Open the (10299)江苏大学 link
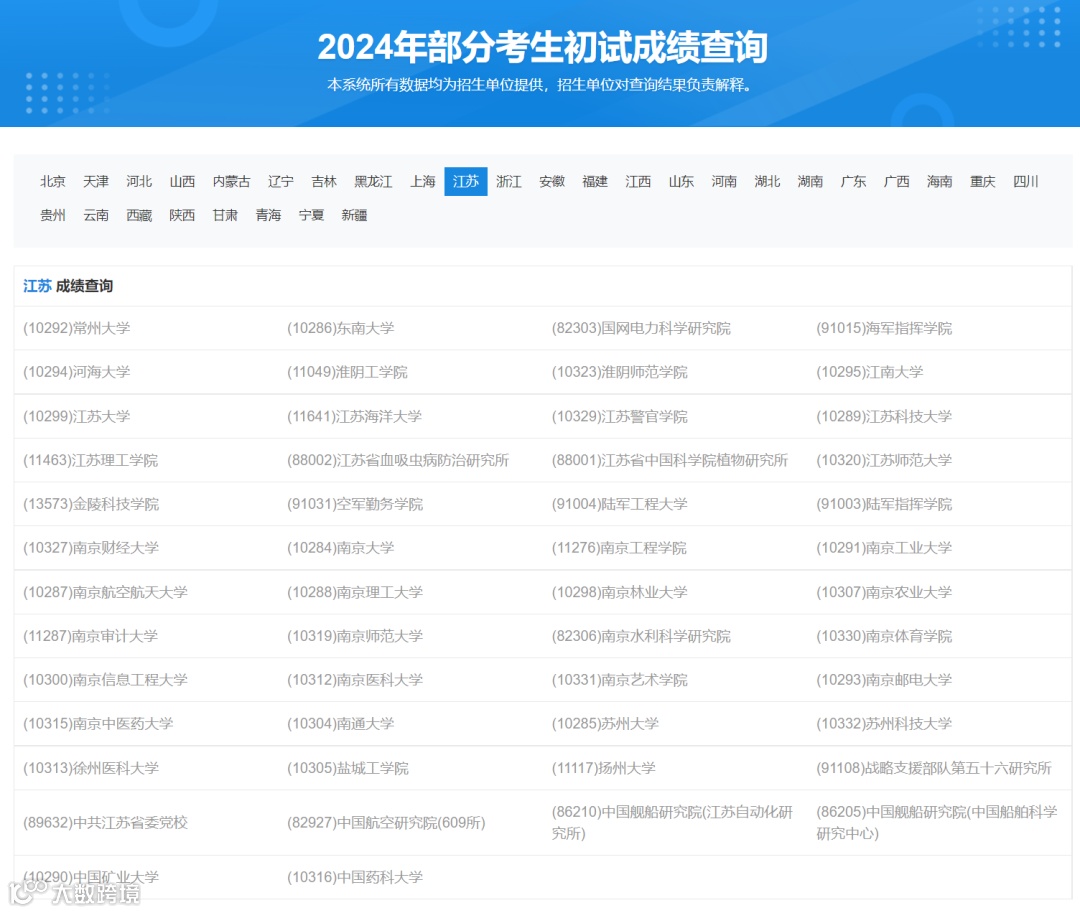1080x913 pixels. click(76, 416)
